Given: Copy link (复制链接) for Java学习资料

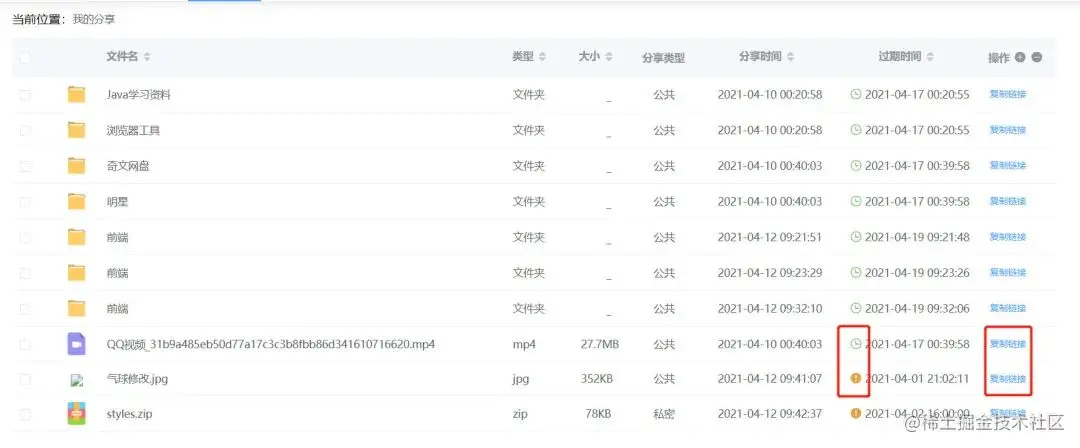Looking at the screenshot, I should [1008, 94].
